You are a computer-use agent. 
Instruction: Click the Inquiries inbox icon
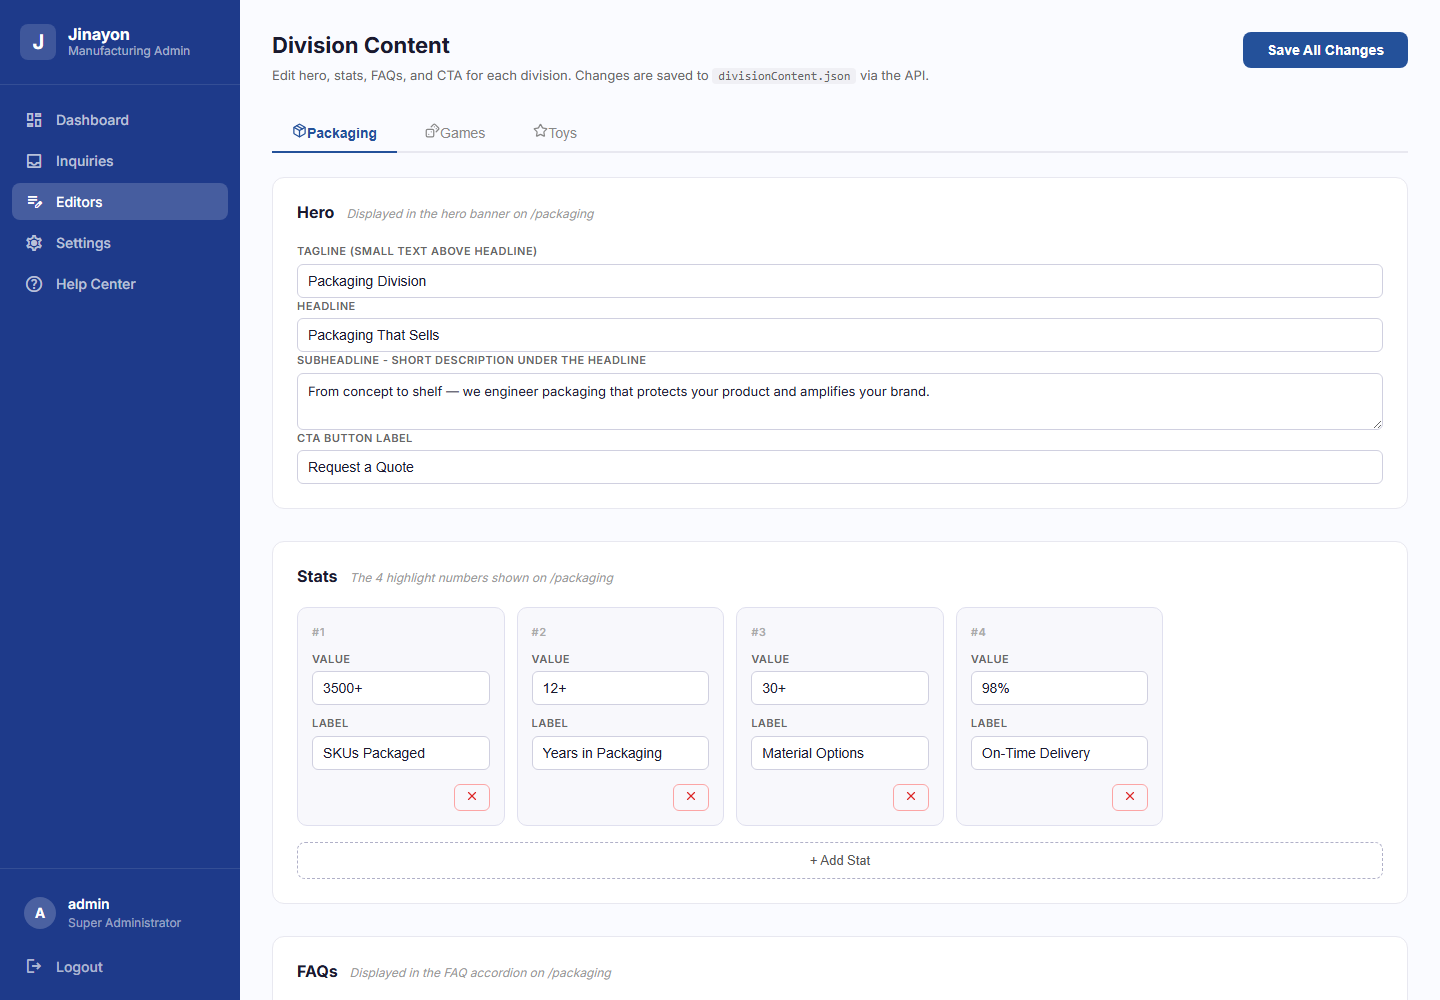pyautogui.click(x=34, y=161)
